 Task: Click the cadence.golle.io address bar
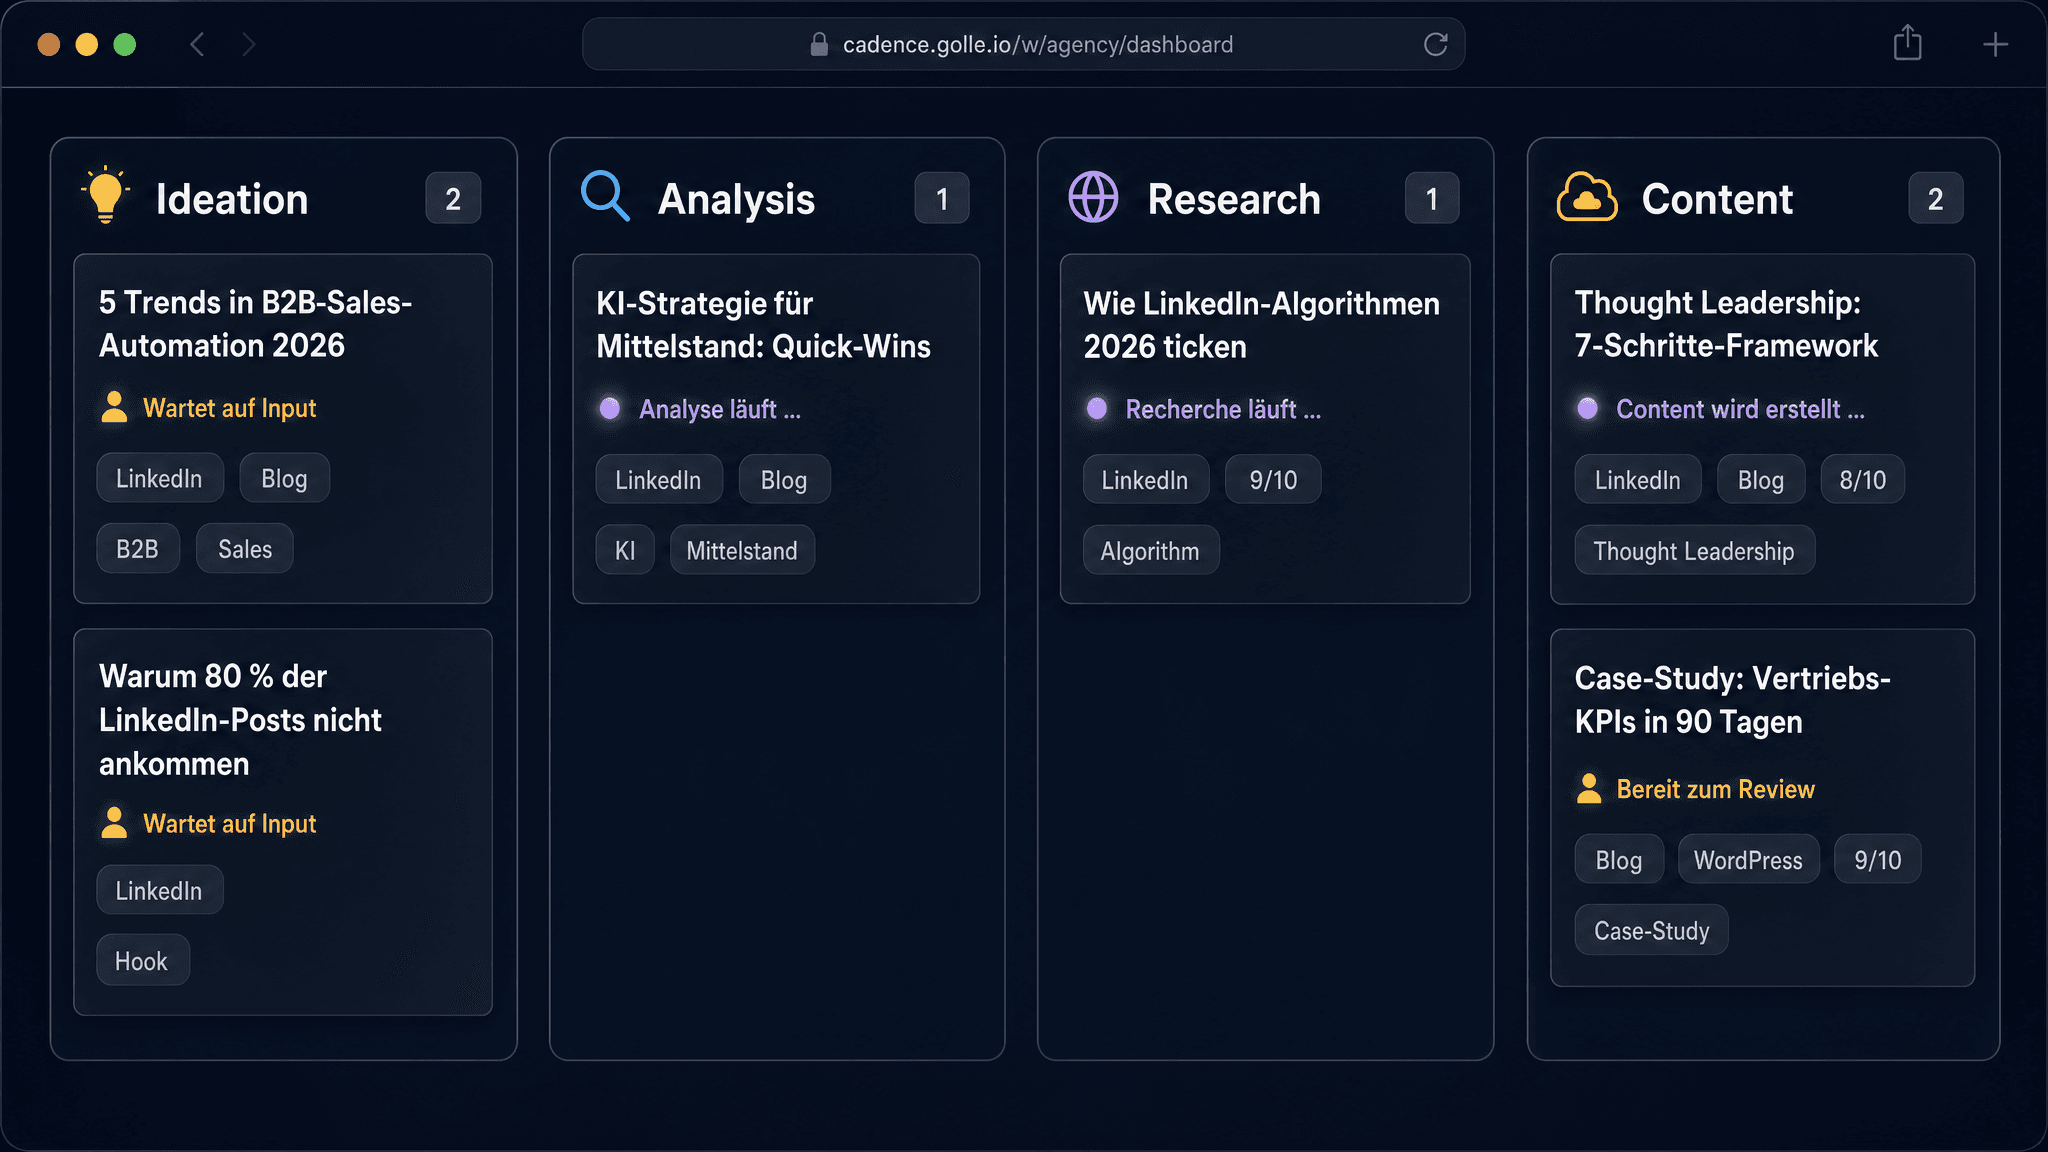click(x=1036, y=45)
